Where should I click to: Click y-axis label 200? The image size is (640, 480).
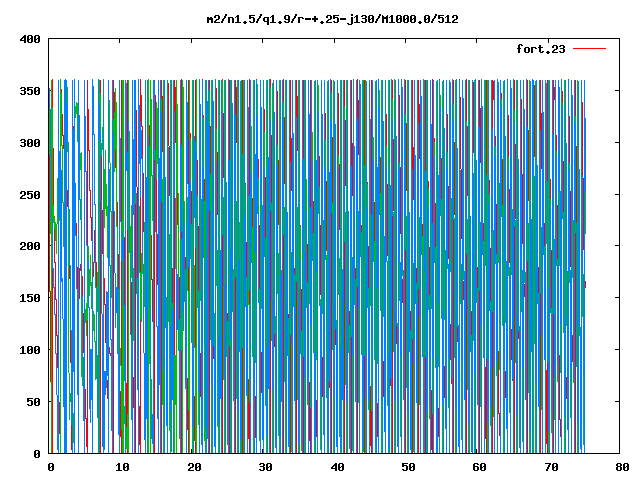pyautogui.click(x=30, y=246)
